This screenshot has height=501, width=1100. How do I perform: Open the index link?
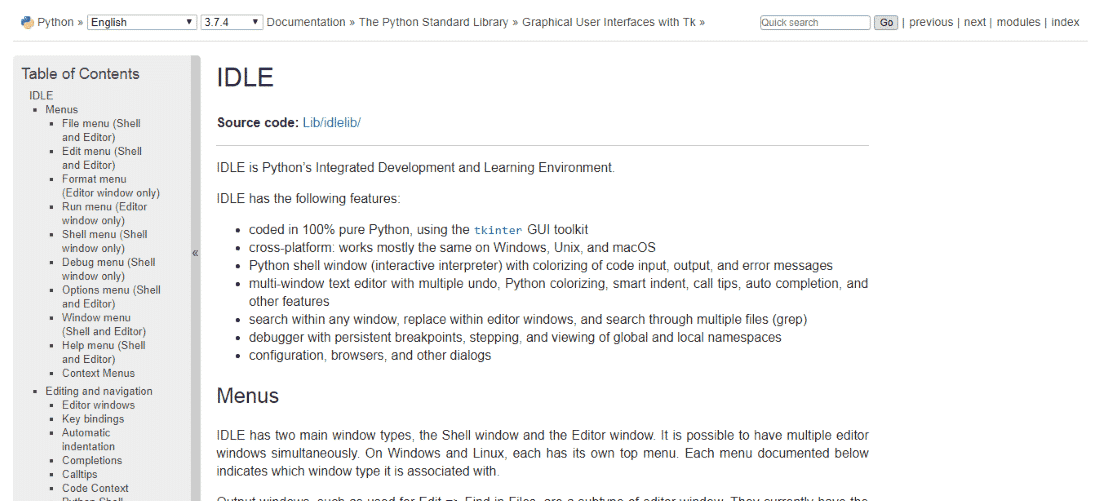point(1065,22)
